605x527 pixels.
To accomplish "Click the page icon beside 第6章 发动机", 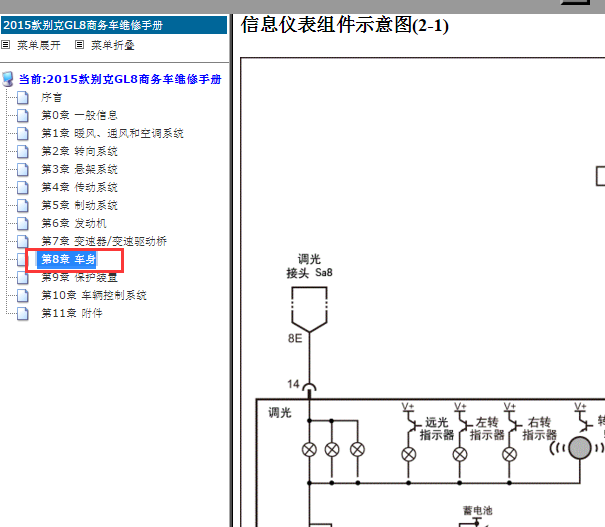I will pos(23,223).
